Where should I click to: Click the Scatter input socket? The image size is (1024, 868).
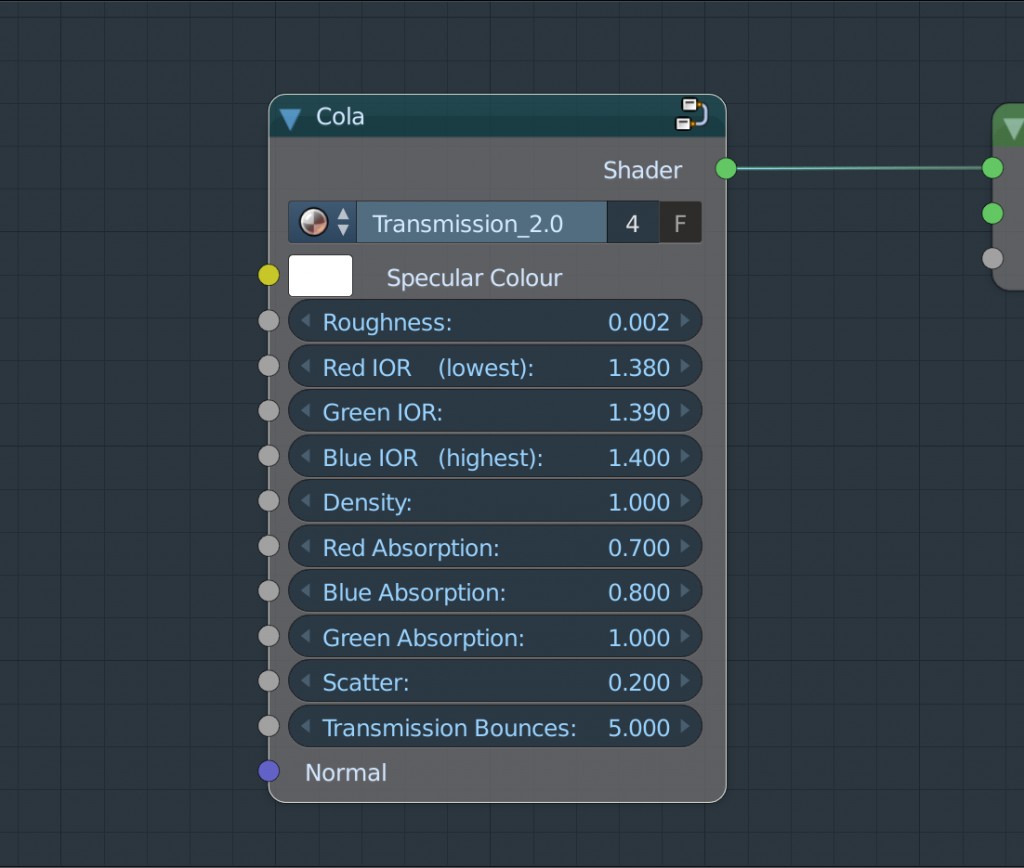point(268,681)
